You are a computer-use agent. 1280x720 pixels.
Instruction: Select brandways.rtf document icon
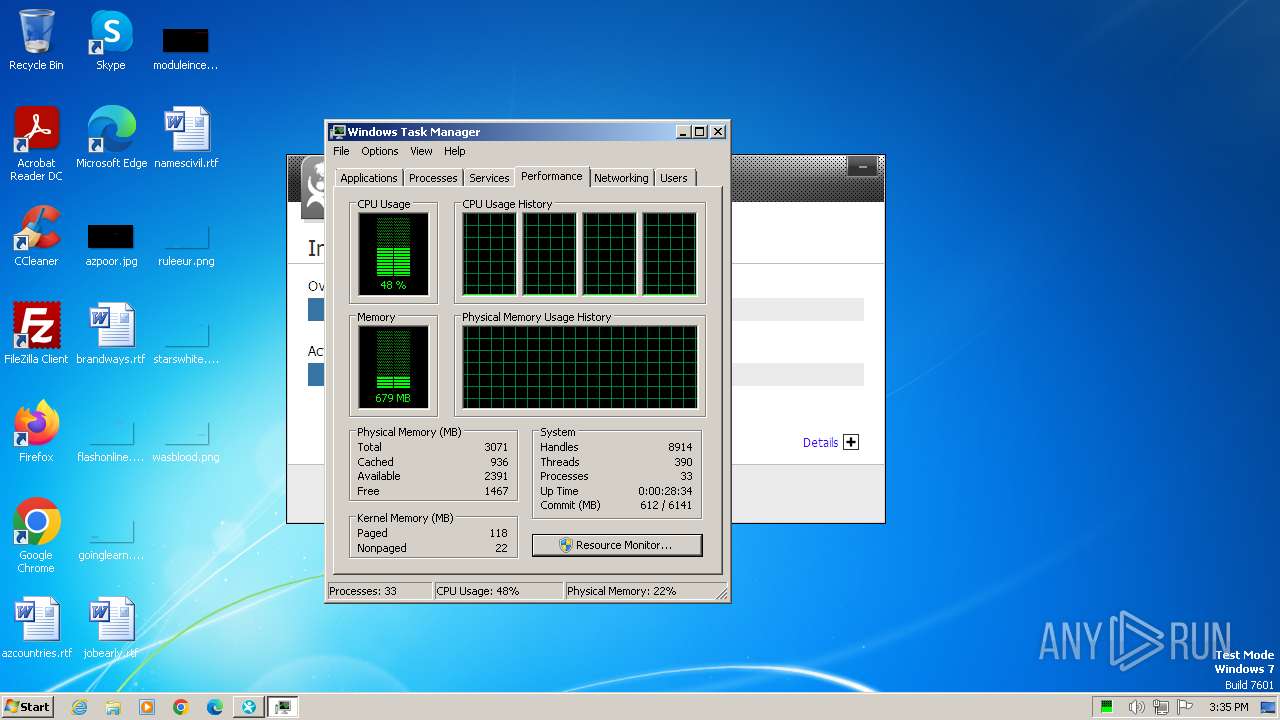click(111, 334)
